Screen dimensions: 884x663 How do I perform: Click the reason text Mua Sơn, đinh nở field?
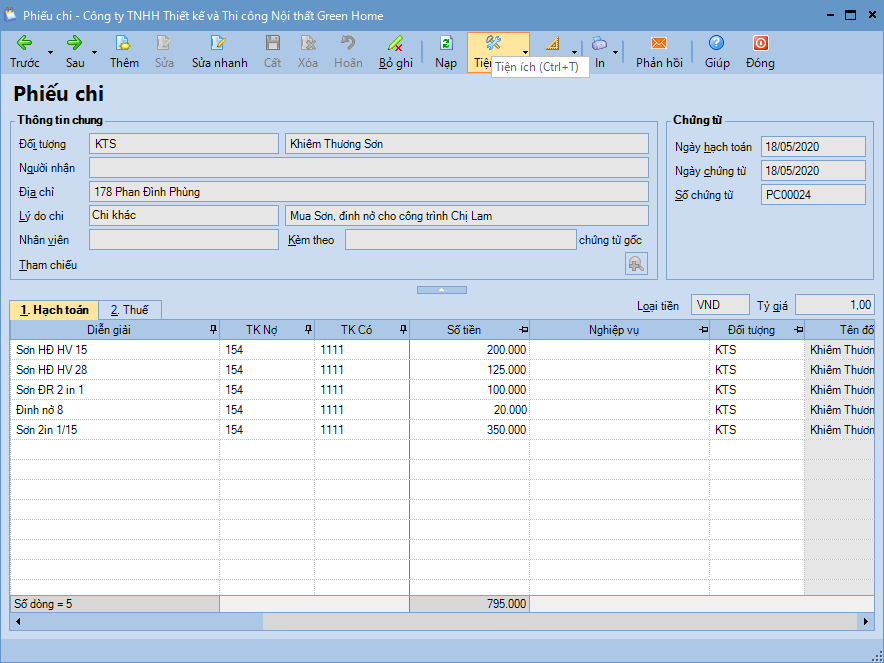pyautogui.click(x=467, y=215)
